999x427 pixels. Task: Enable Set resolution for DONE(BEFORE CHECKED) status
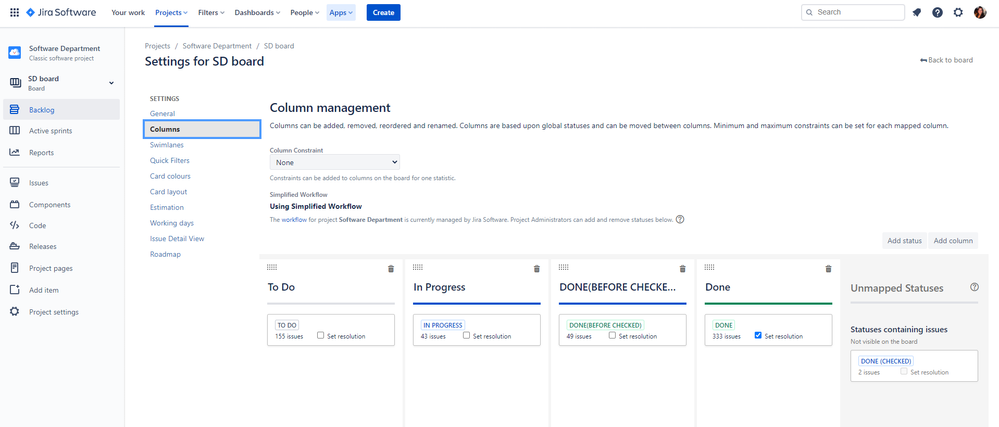[x=612, y=335]
